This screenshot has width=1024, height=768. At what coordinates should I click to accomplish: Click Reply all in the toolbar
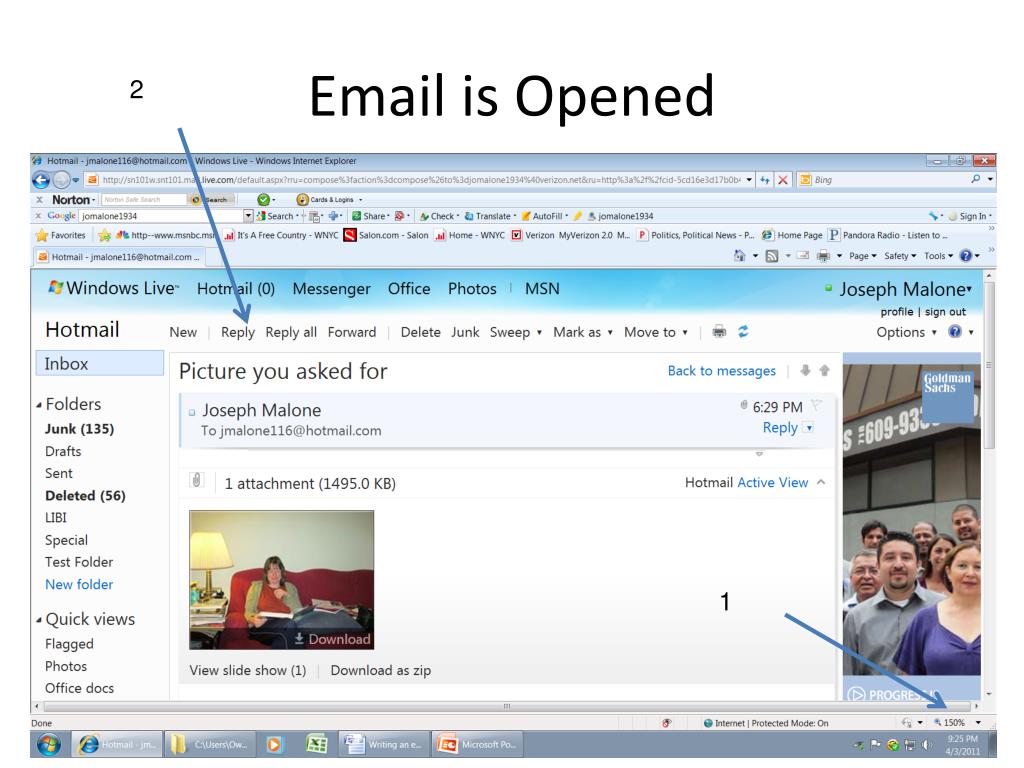291,332
